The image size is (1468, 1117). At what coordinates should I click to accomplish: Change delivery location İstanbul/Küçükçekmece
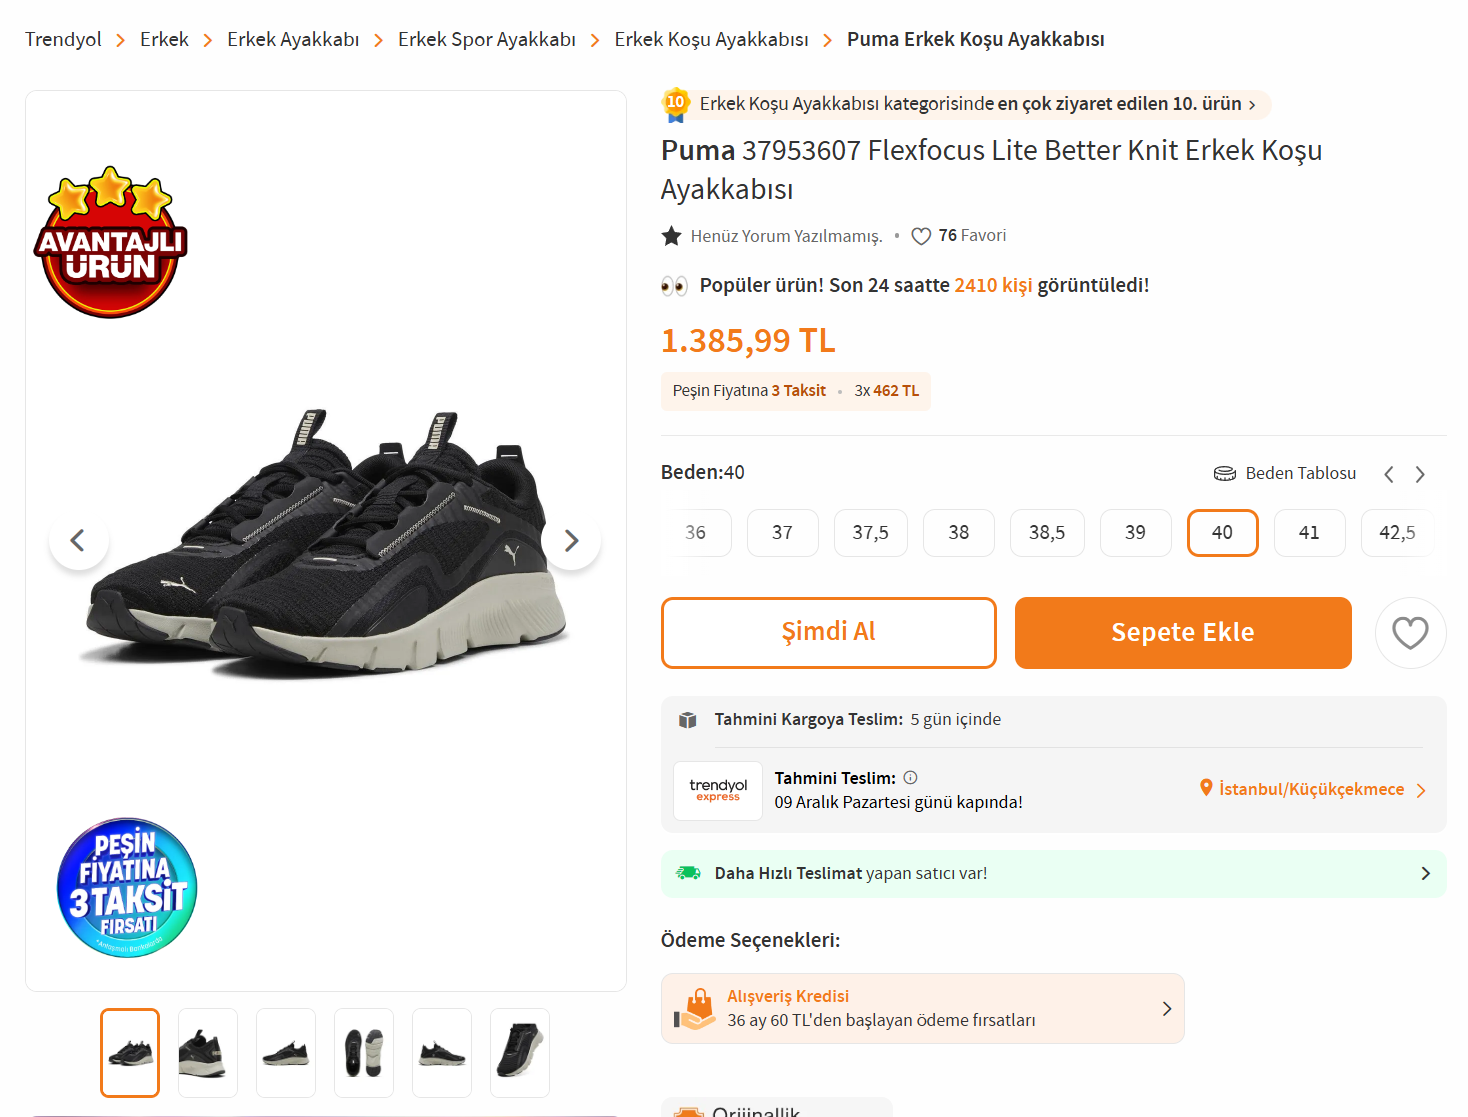click(1312, 789)
